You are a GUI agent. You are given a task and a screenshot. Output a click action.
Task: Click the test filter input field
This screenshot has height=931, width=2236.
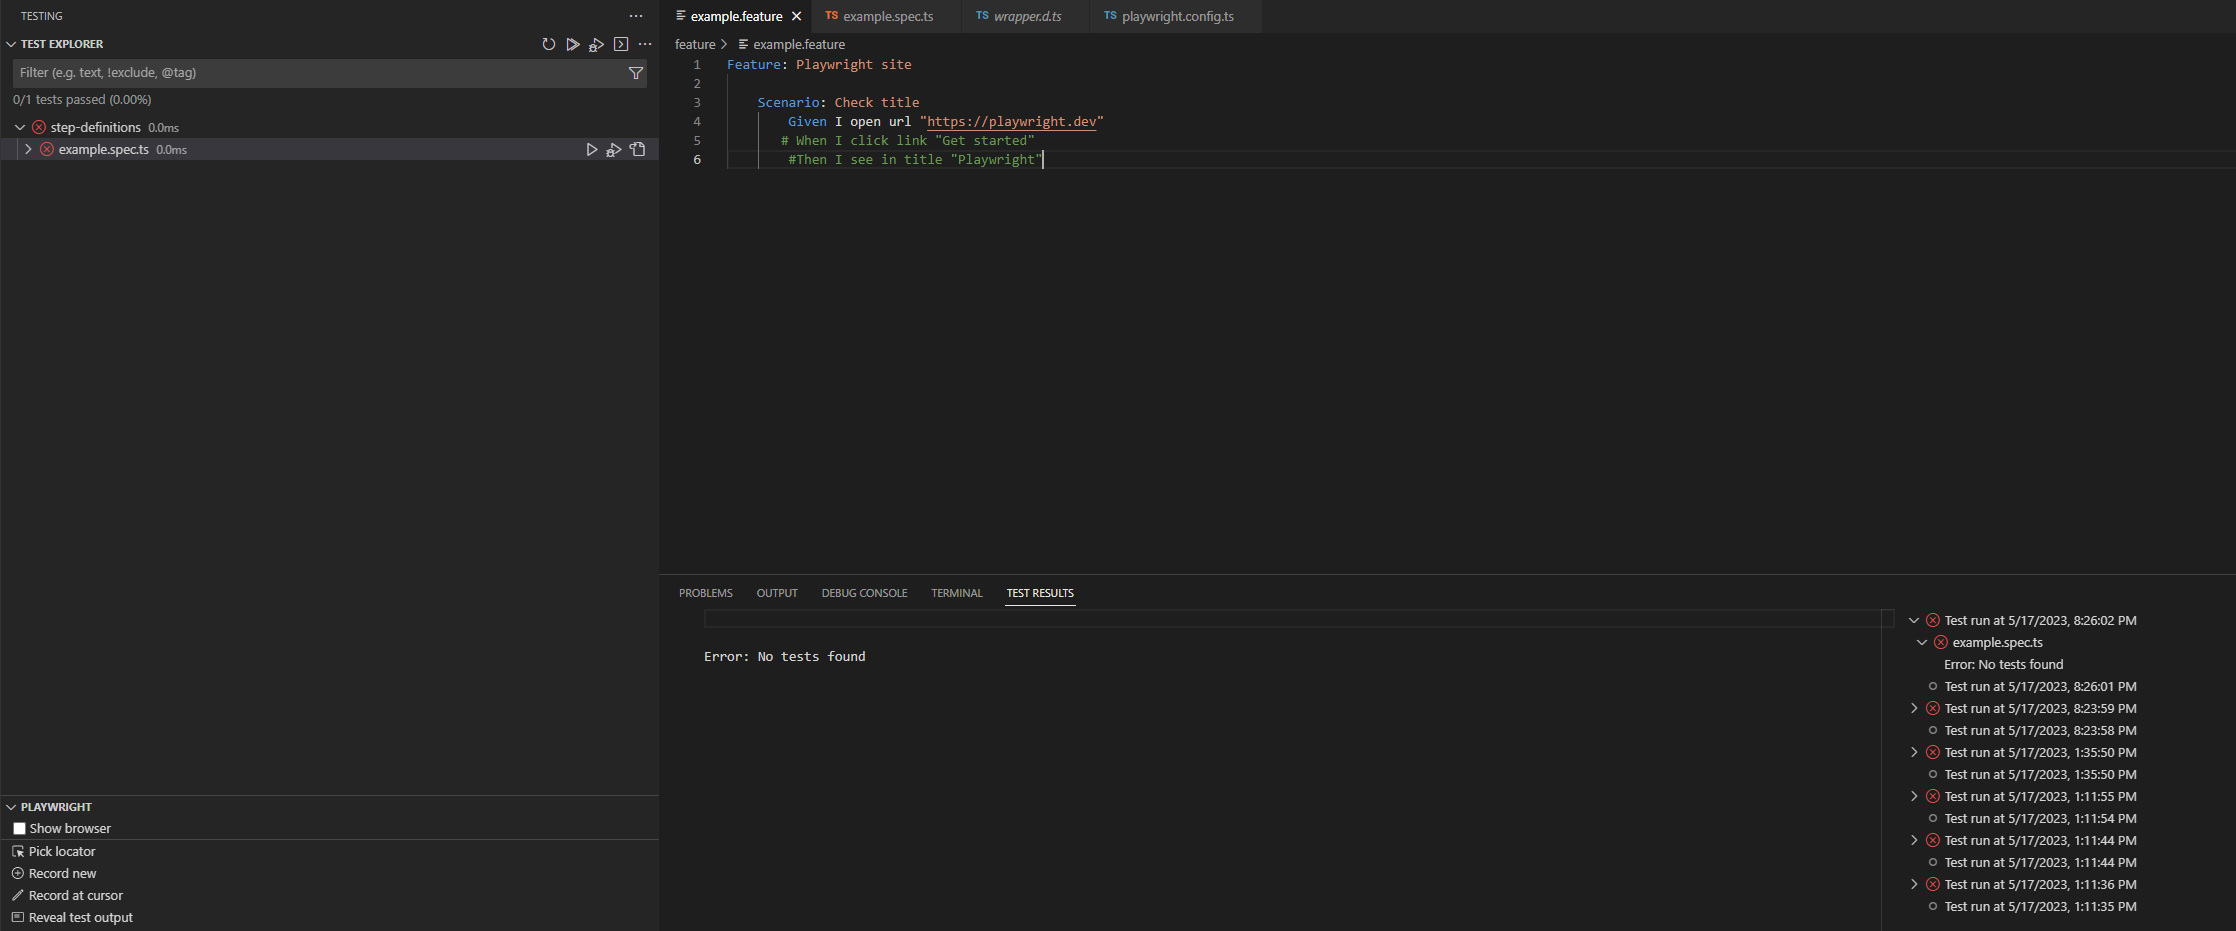pyautogui.click(x=300, y=72)
